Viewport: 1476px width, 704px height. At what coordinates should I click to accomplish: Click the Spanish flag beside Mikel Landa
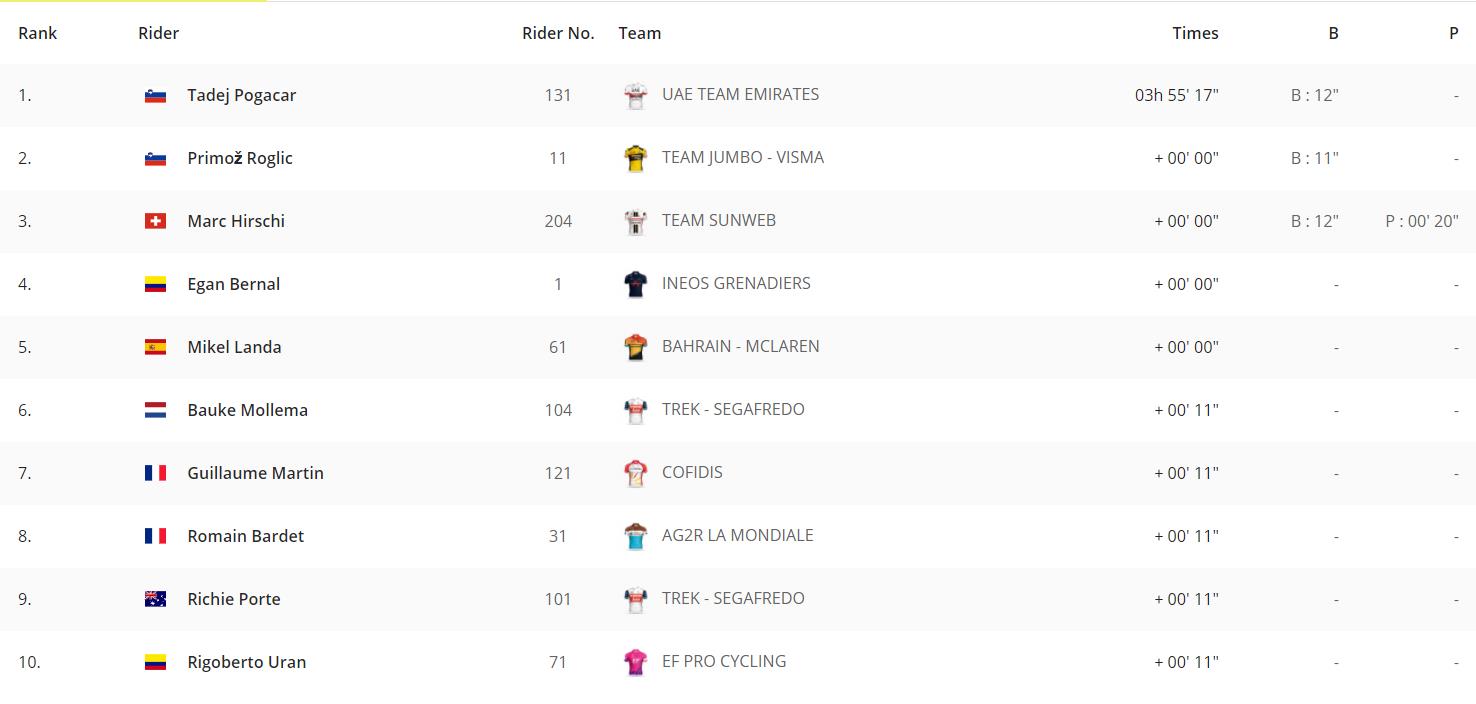(155, 347)
